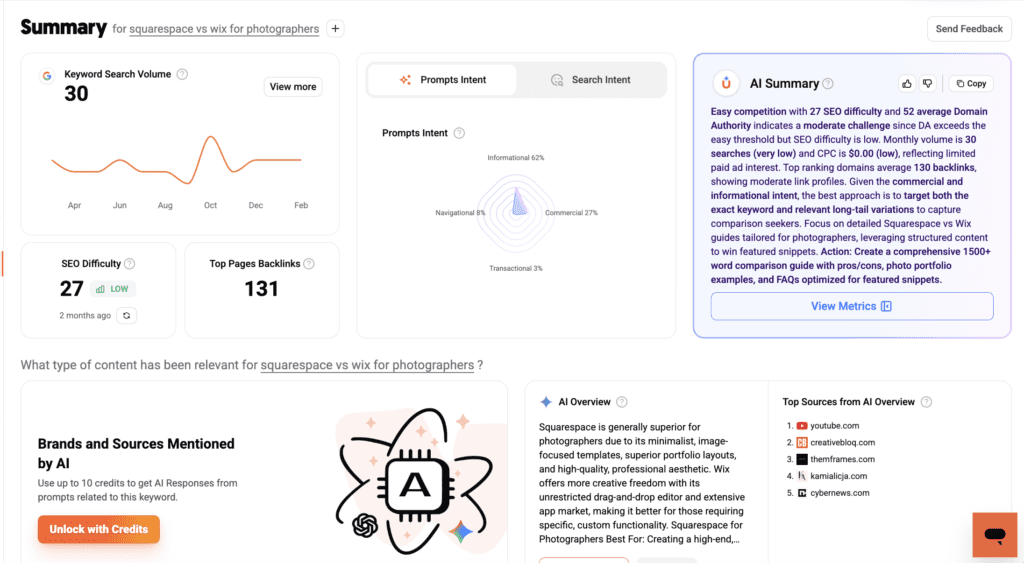Click the info icon beside AI Overview
Viewport: 1024px width, 563px height.
pos(622,402)
